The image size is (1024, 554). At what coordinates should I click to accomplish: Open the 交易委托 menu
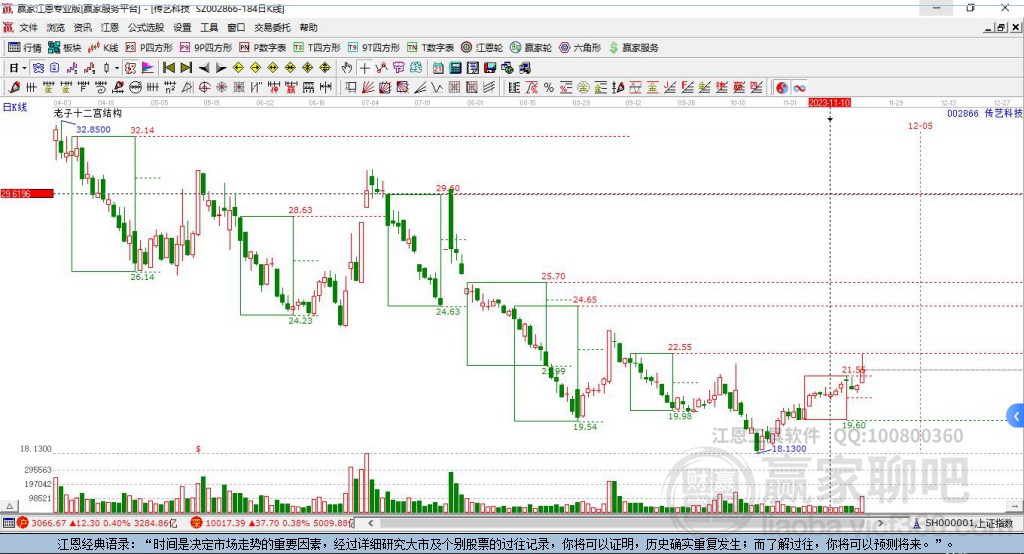pos(272,27)
